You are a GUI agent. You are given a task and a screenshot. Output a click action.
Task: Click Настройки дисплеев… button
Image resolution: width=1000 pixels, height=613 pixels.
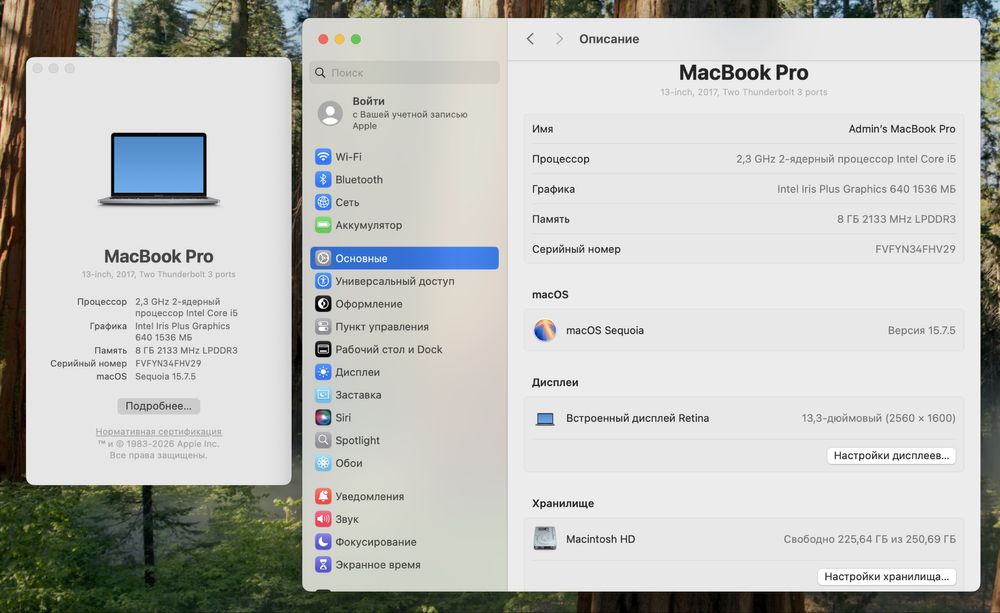tap(891, 455)
